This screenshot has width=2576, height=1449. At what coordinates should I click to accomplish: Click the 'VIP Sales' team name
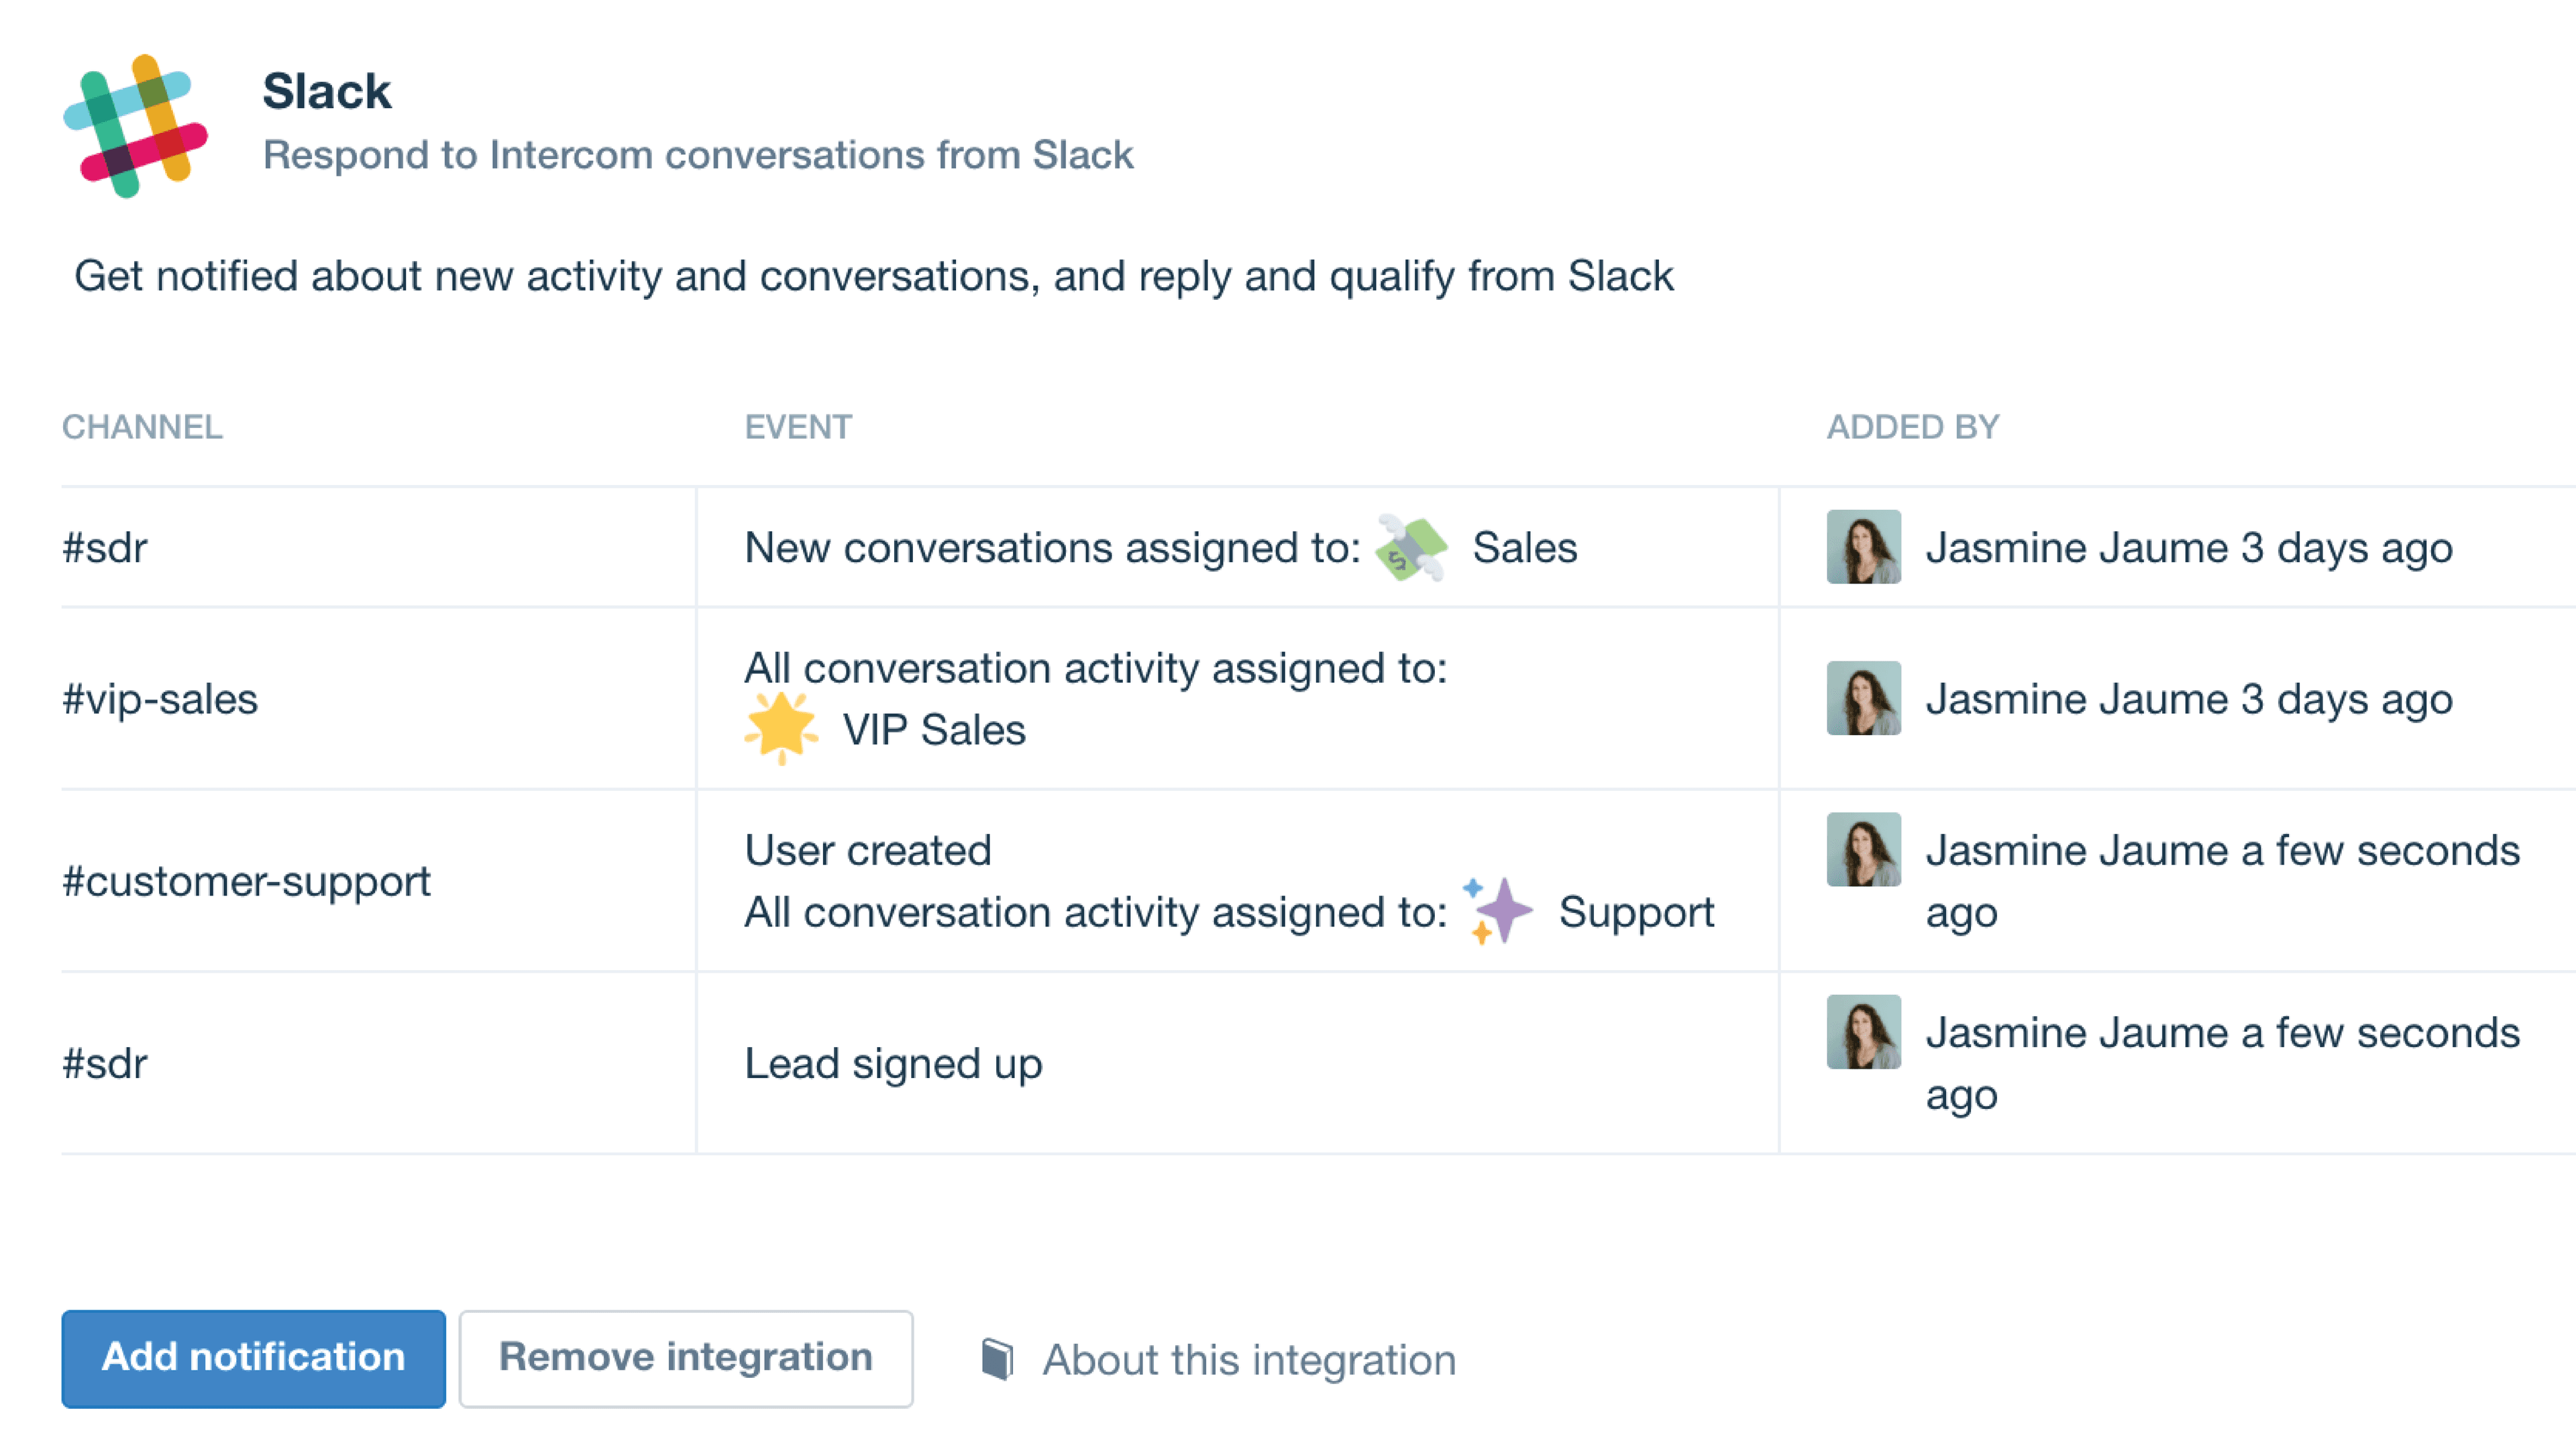pyautogui.click(x=934, y=730)
